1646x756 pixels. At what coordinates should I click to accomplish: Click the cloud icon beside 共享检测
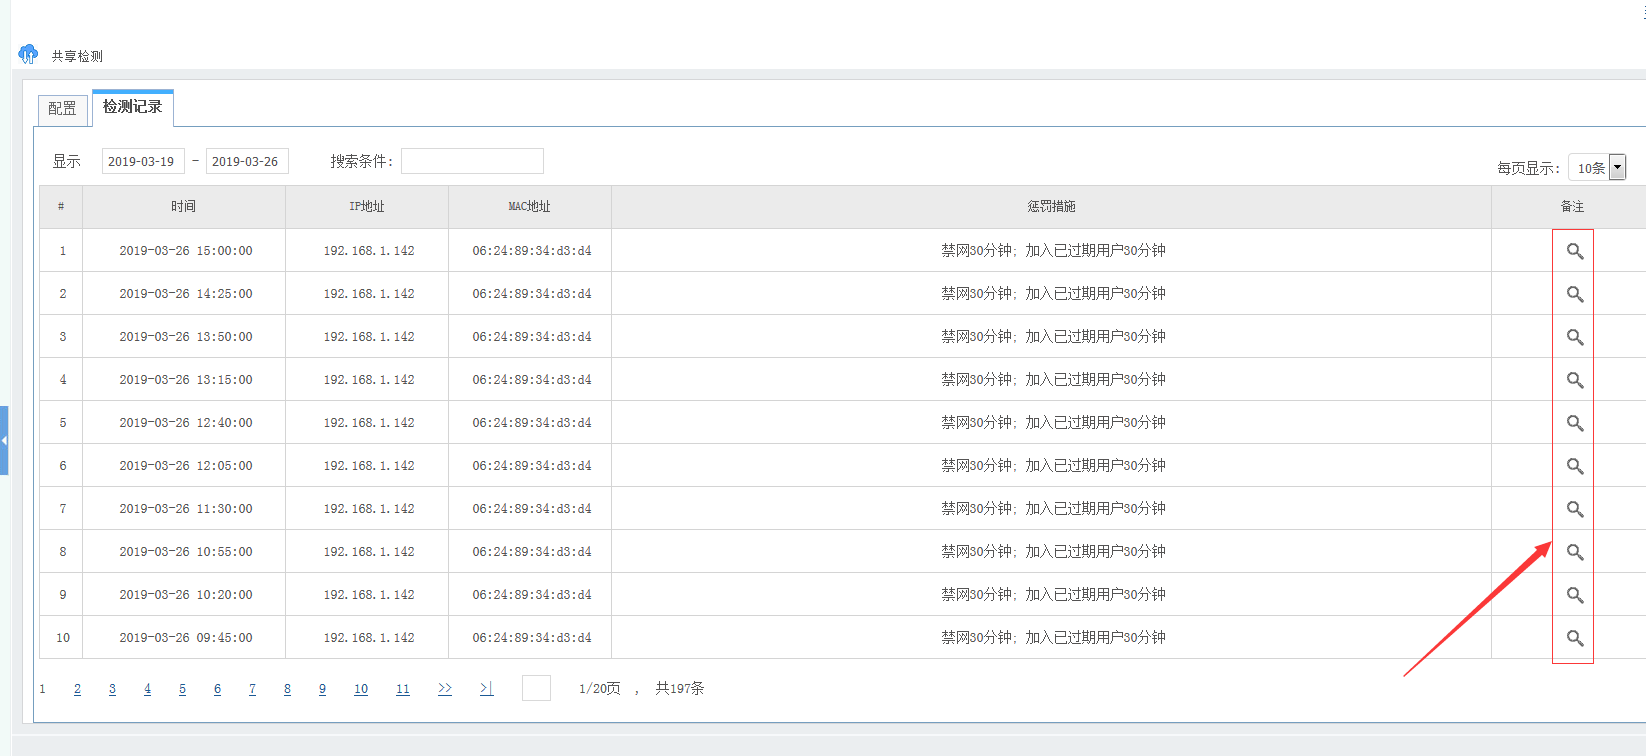(28, 54)
